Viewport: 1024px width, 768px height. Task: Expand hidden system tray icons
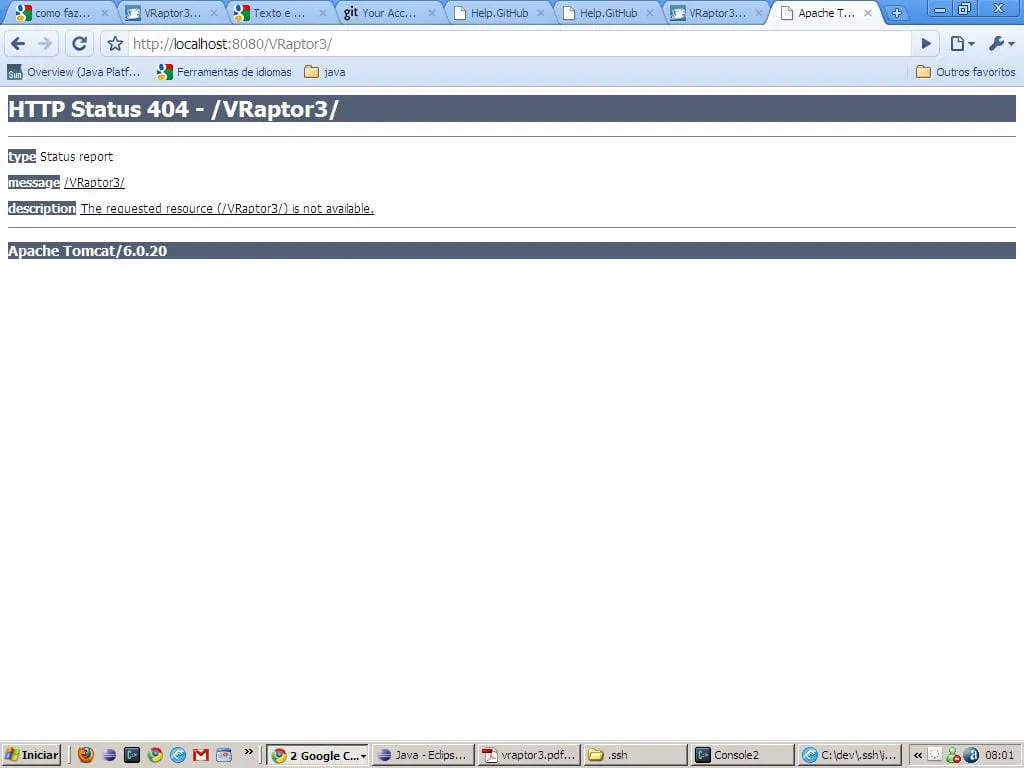pos(918,755)
